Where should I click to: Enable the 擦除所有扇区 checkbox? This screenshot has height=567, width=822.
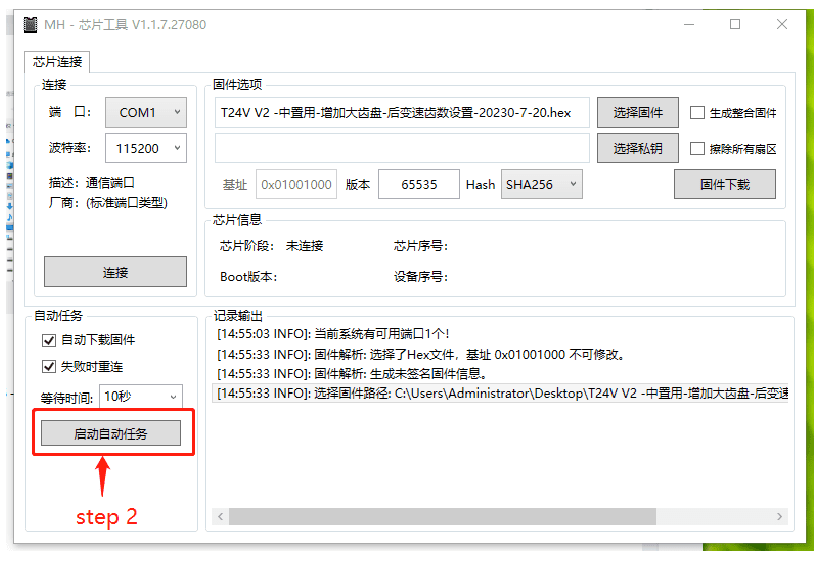(x=697, y=149)
